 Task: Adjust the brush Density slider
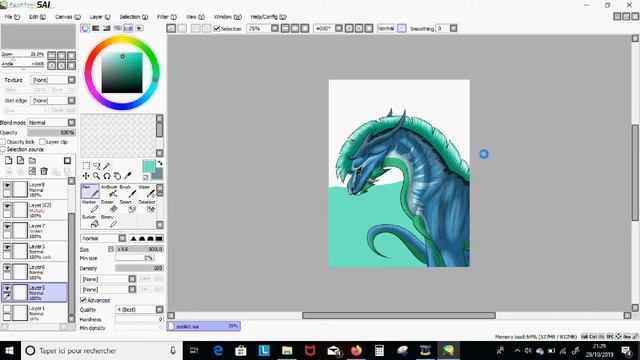click(139, 268)
